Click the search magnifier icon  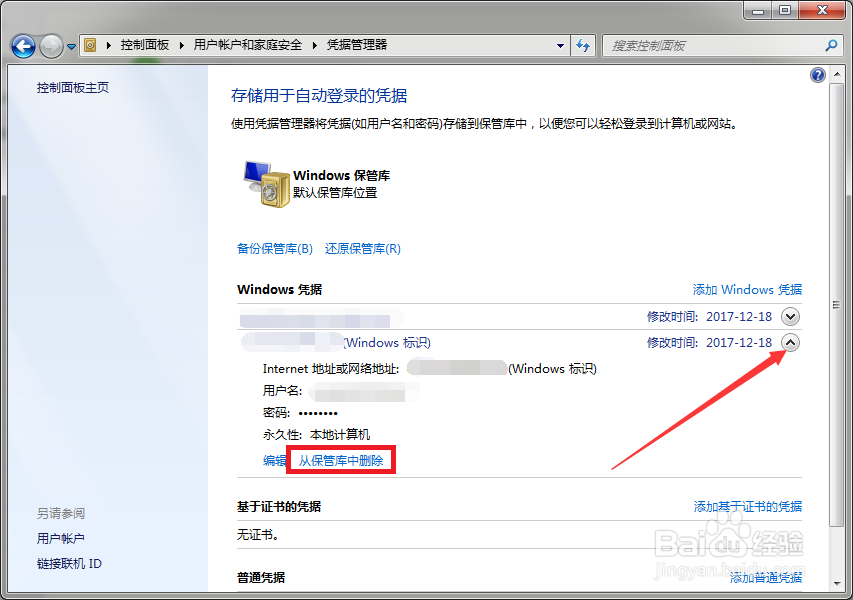coord(829,45)
